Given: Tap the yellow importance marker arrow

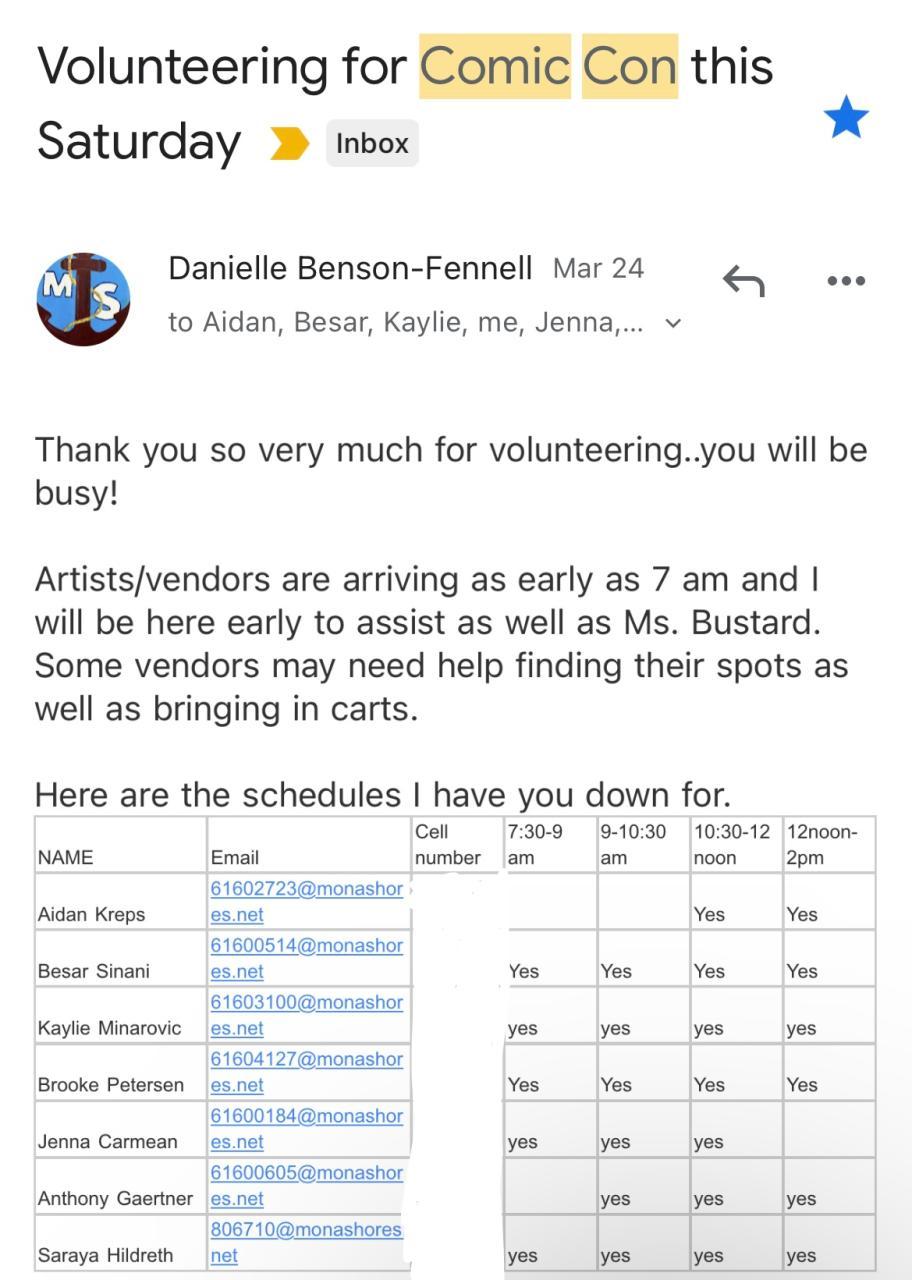Looking at the screenshot, I should pyautogui.click(x=290, y=144).
